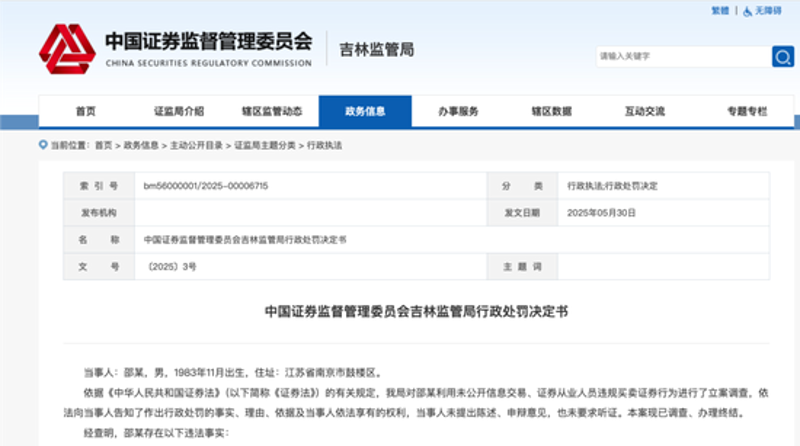The image size is (800, 446).
Task: Click the issue date 2025年05月30日
Action: [601, 213]
